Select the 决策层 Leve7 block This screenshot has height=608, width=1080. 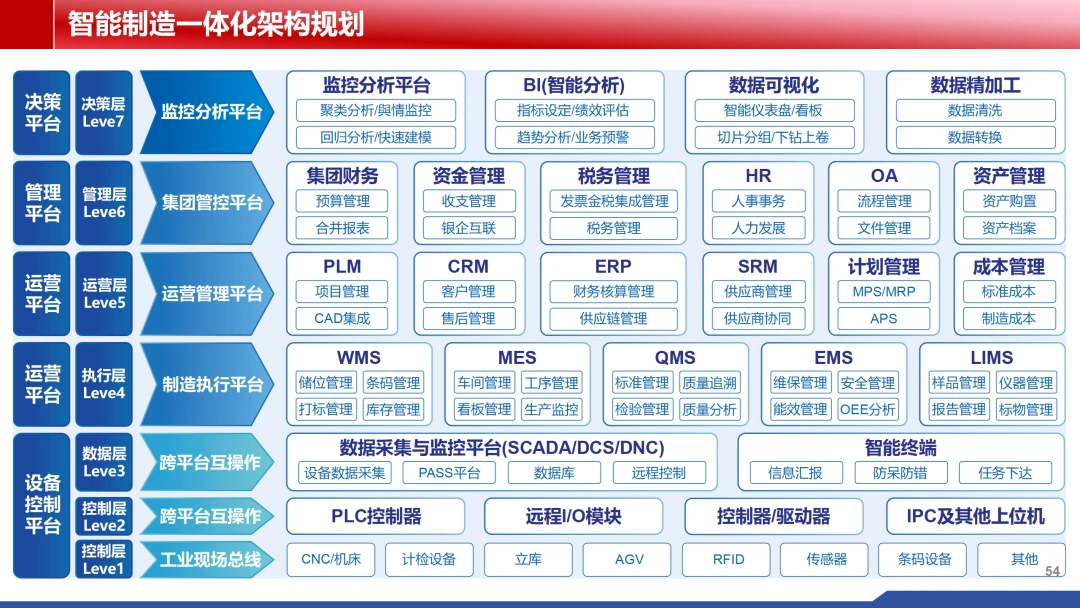click(104, 112)
